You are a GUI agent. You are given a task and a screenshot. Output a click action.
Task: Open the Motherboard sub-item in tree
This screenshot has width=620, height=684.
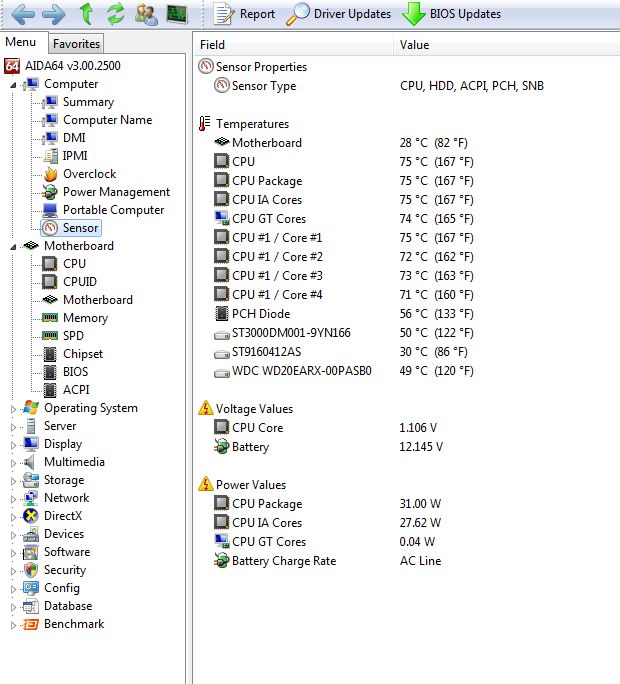[x=98, y=300]
